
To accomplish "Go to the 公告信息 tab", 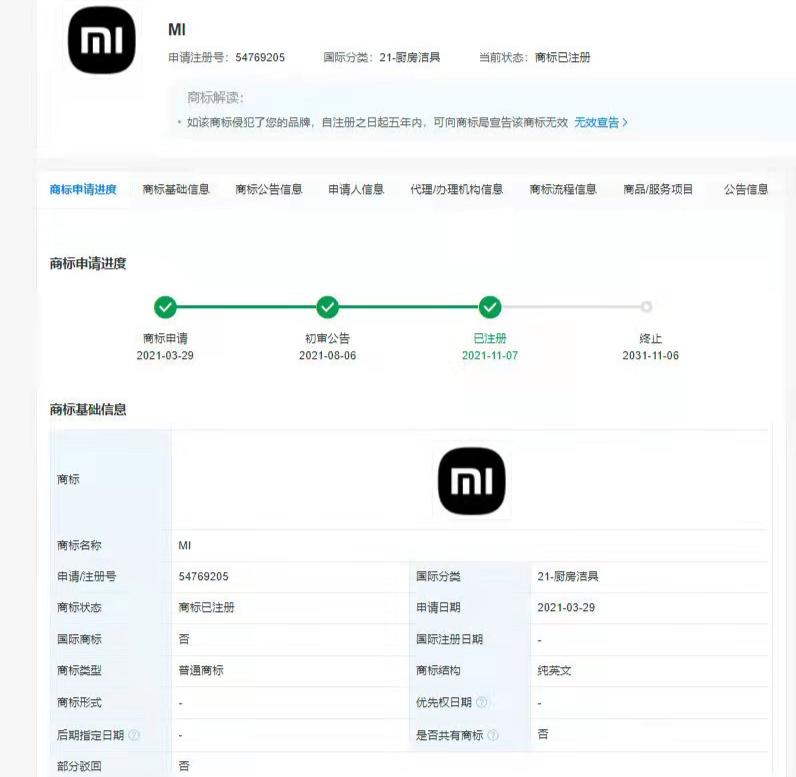I will 746,189.
